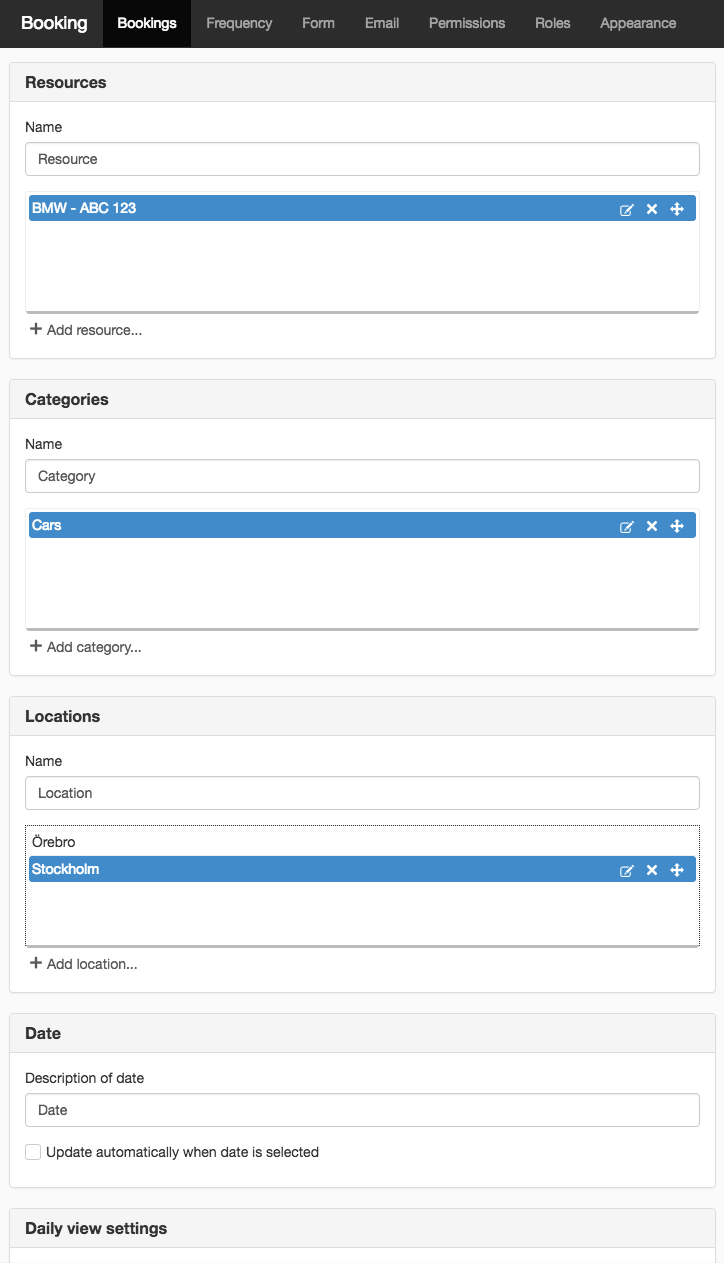Focus the Description of date field
The image size is (724, 1263).
[x=362, y=1110]
